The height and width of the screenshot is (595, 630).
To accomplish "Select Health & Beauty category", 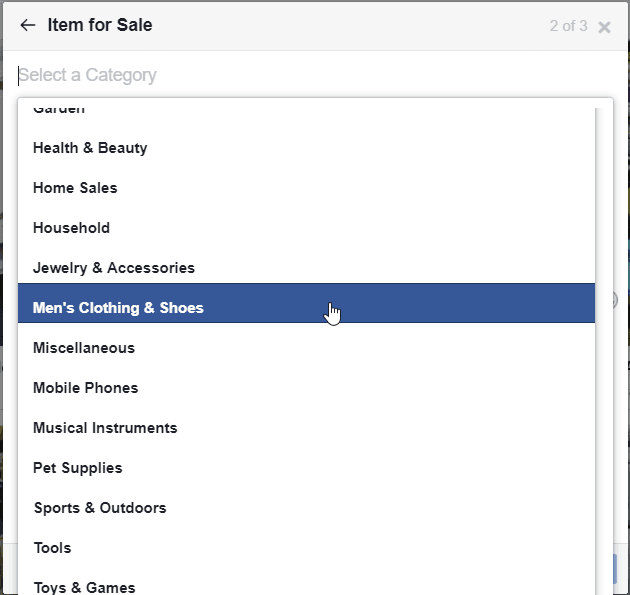I will pyautogui.click(x=306, y=148).
